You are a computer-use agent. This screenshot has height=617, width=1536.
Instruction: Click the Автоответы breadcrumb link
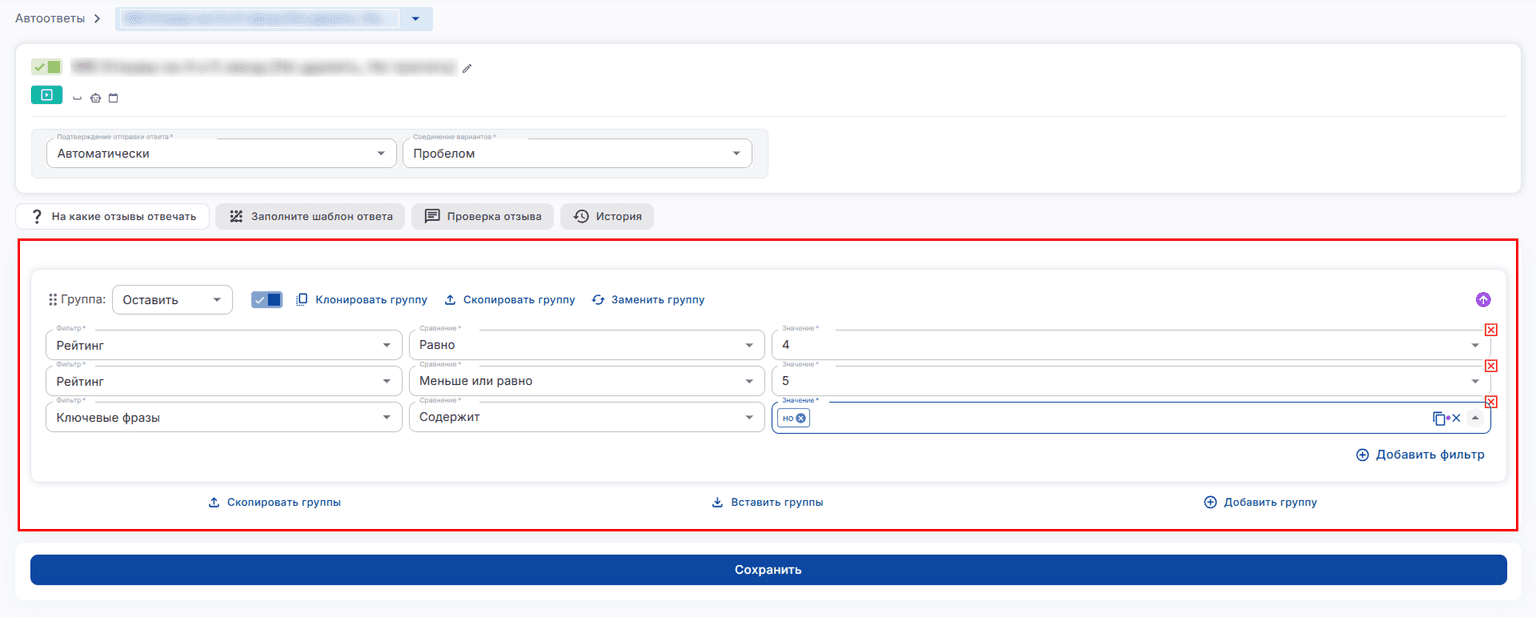tap(50, 18)
